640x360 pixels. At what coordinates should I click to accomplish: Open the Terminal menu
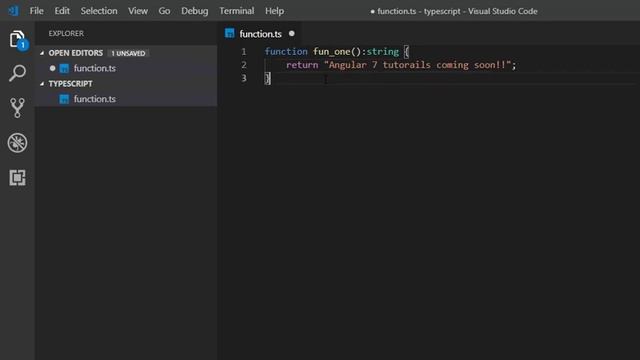(x=237, y=11)
